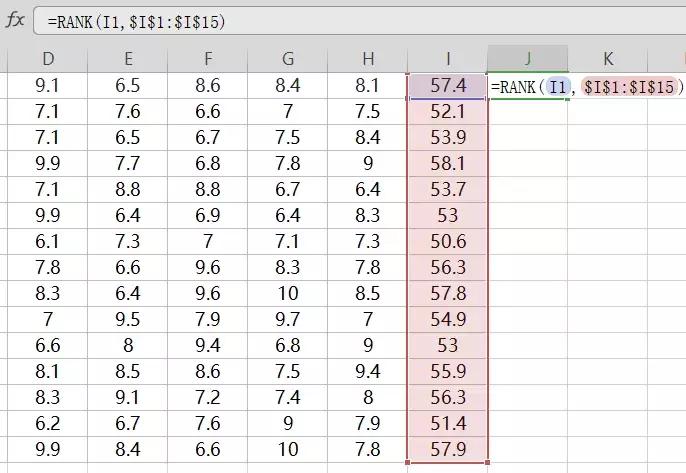Click 9.4 in column H of 55.9 row
686x473 pixels.
(x=368, y=371)
